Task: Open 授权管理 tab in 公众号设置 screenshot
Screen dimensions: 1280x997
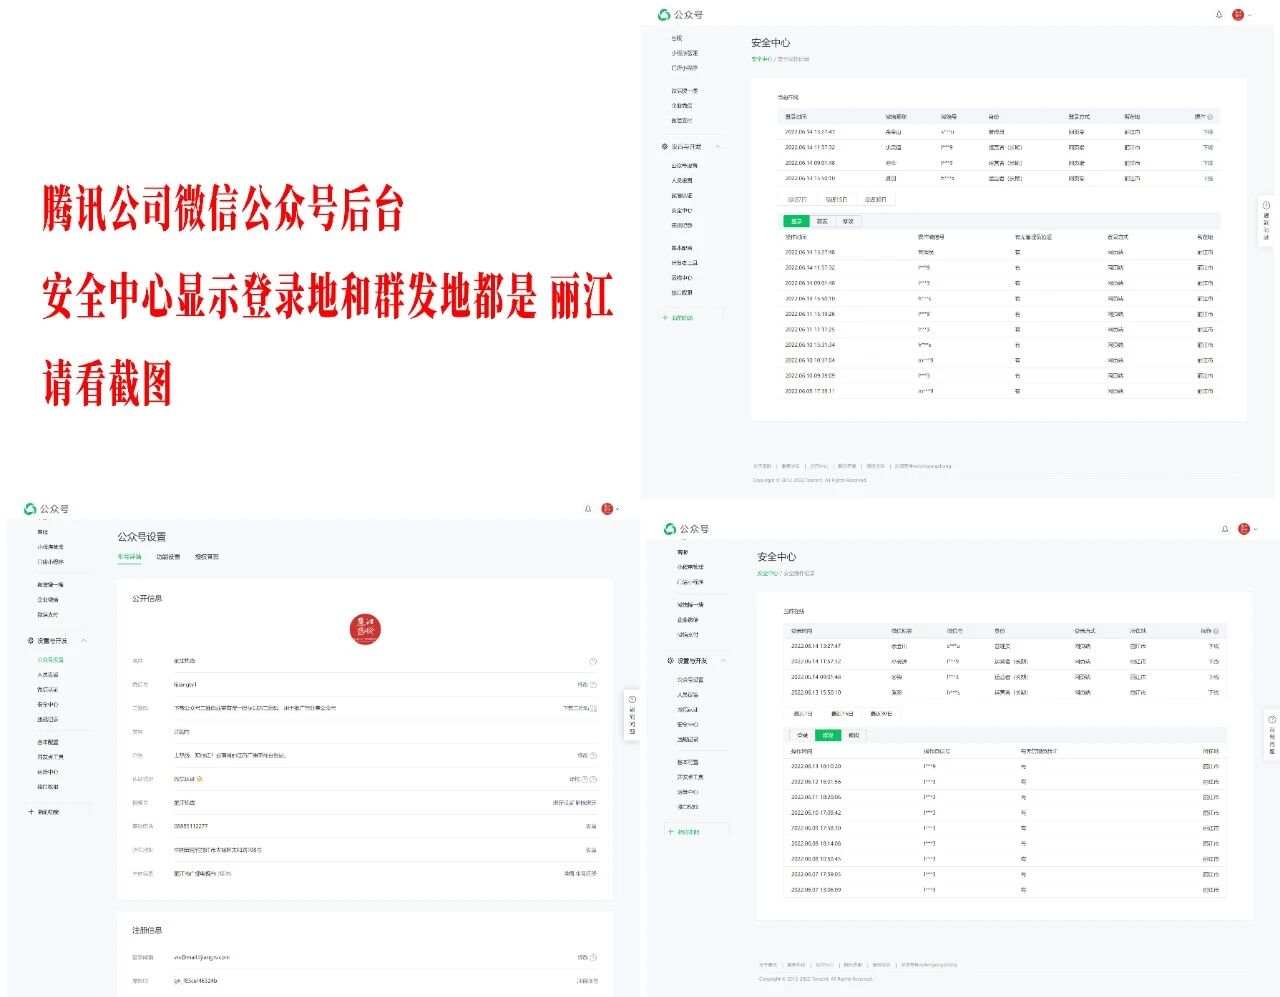Action: click(207, 557)
